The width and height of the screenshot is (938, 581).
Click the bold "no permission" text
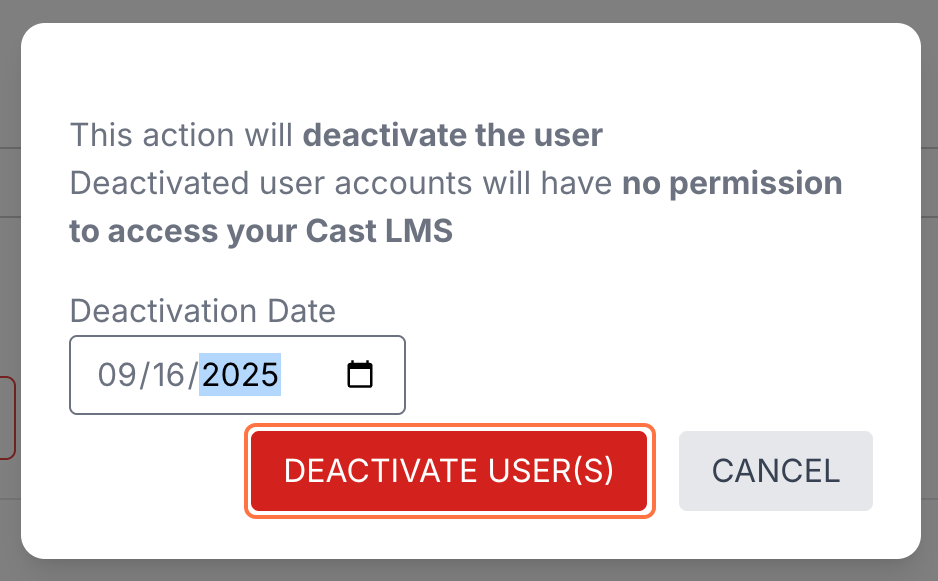(732, 184)
